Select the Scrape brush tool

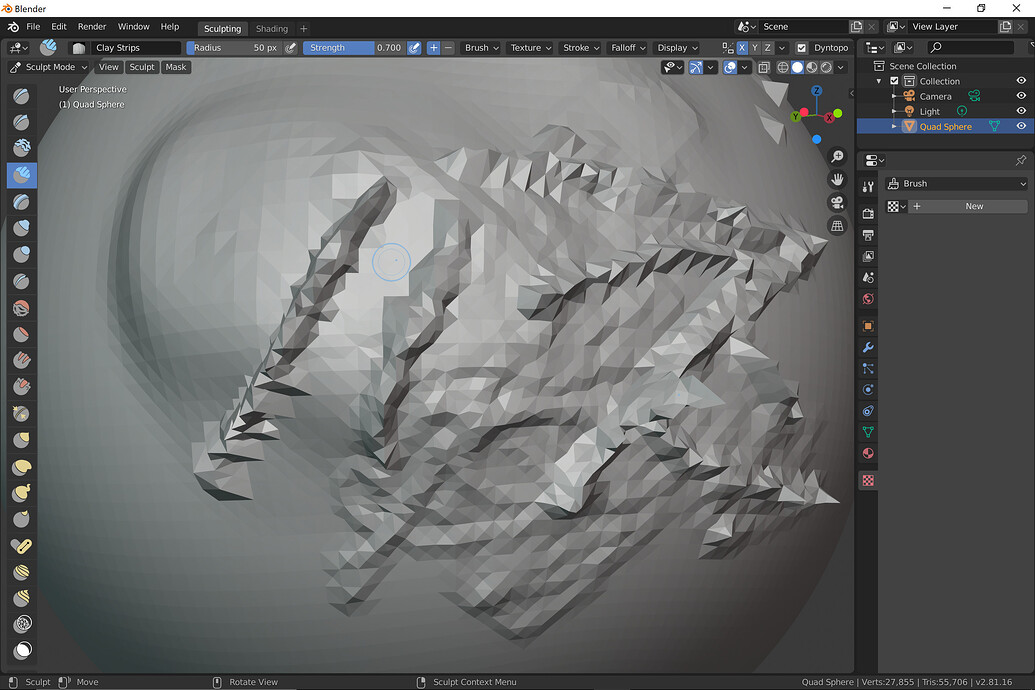21,386
